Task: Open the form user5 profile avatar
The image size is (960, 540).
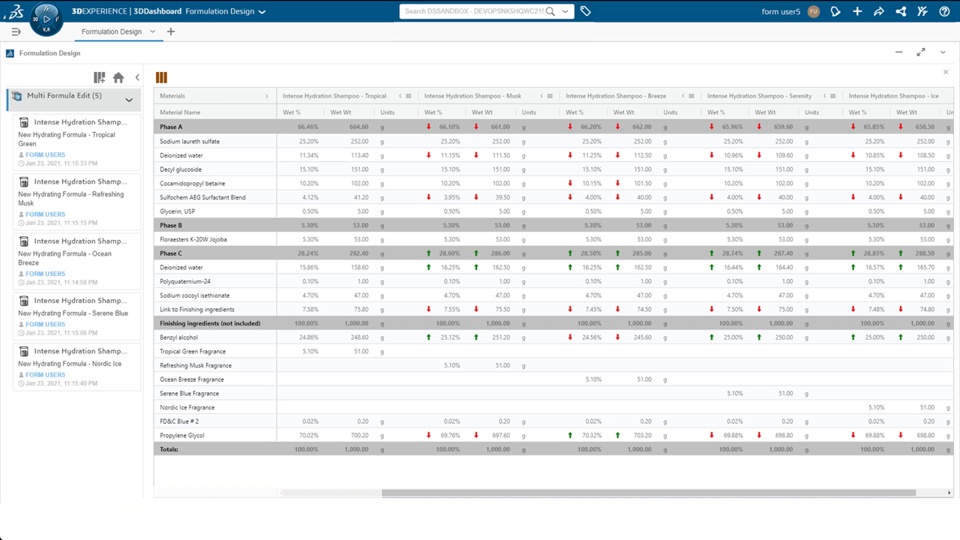Action: coord(813,12)
